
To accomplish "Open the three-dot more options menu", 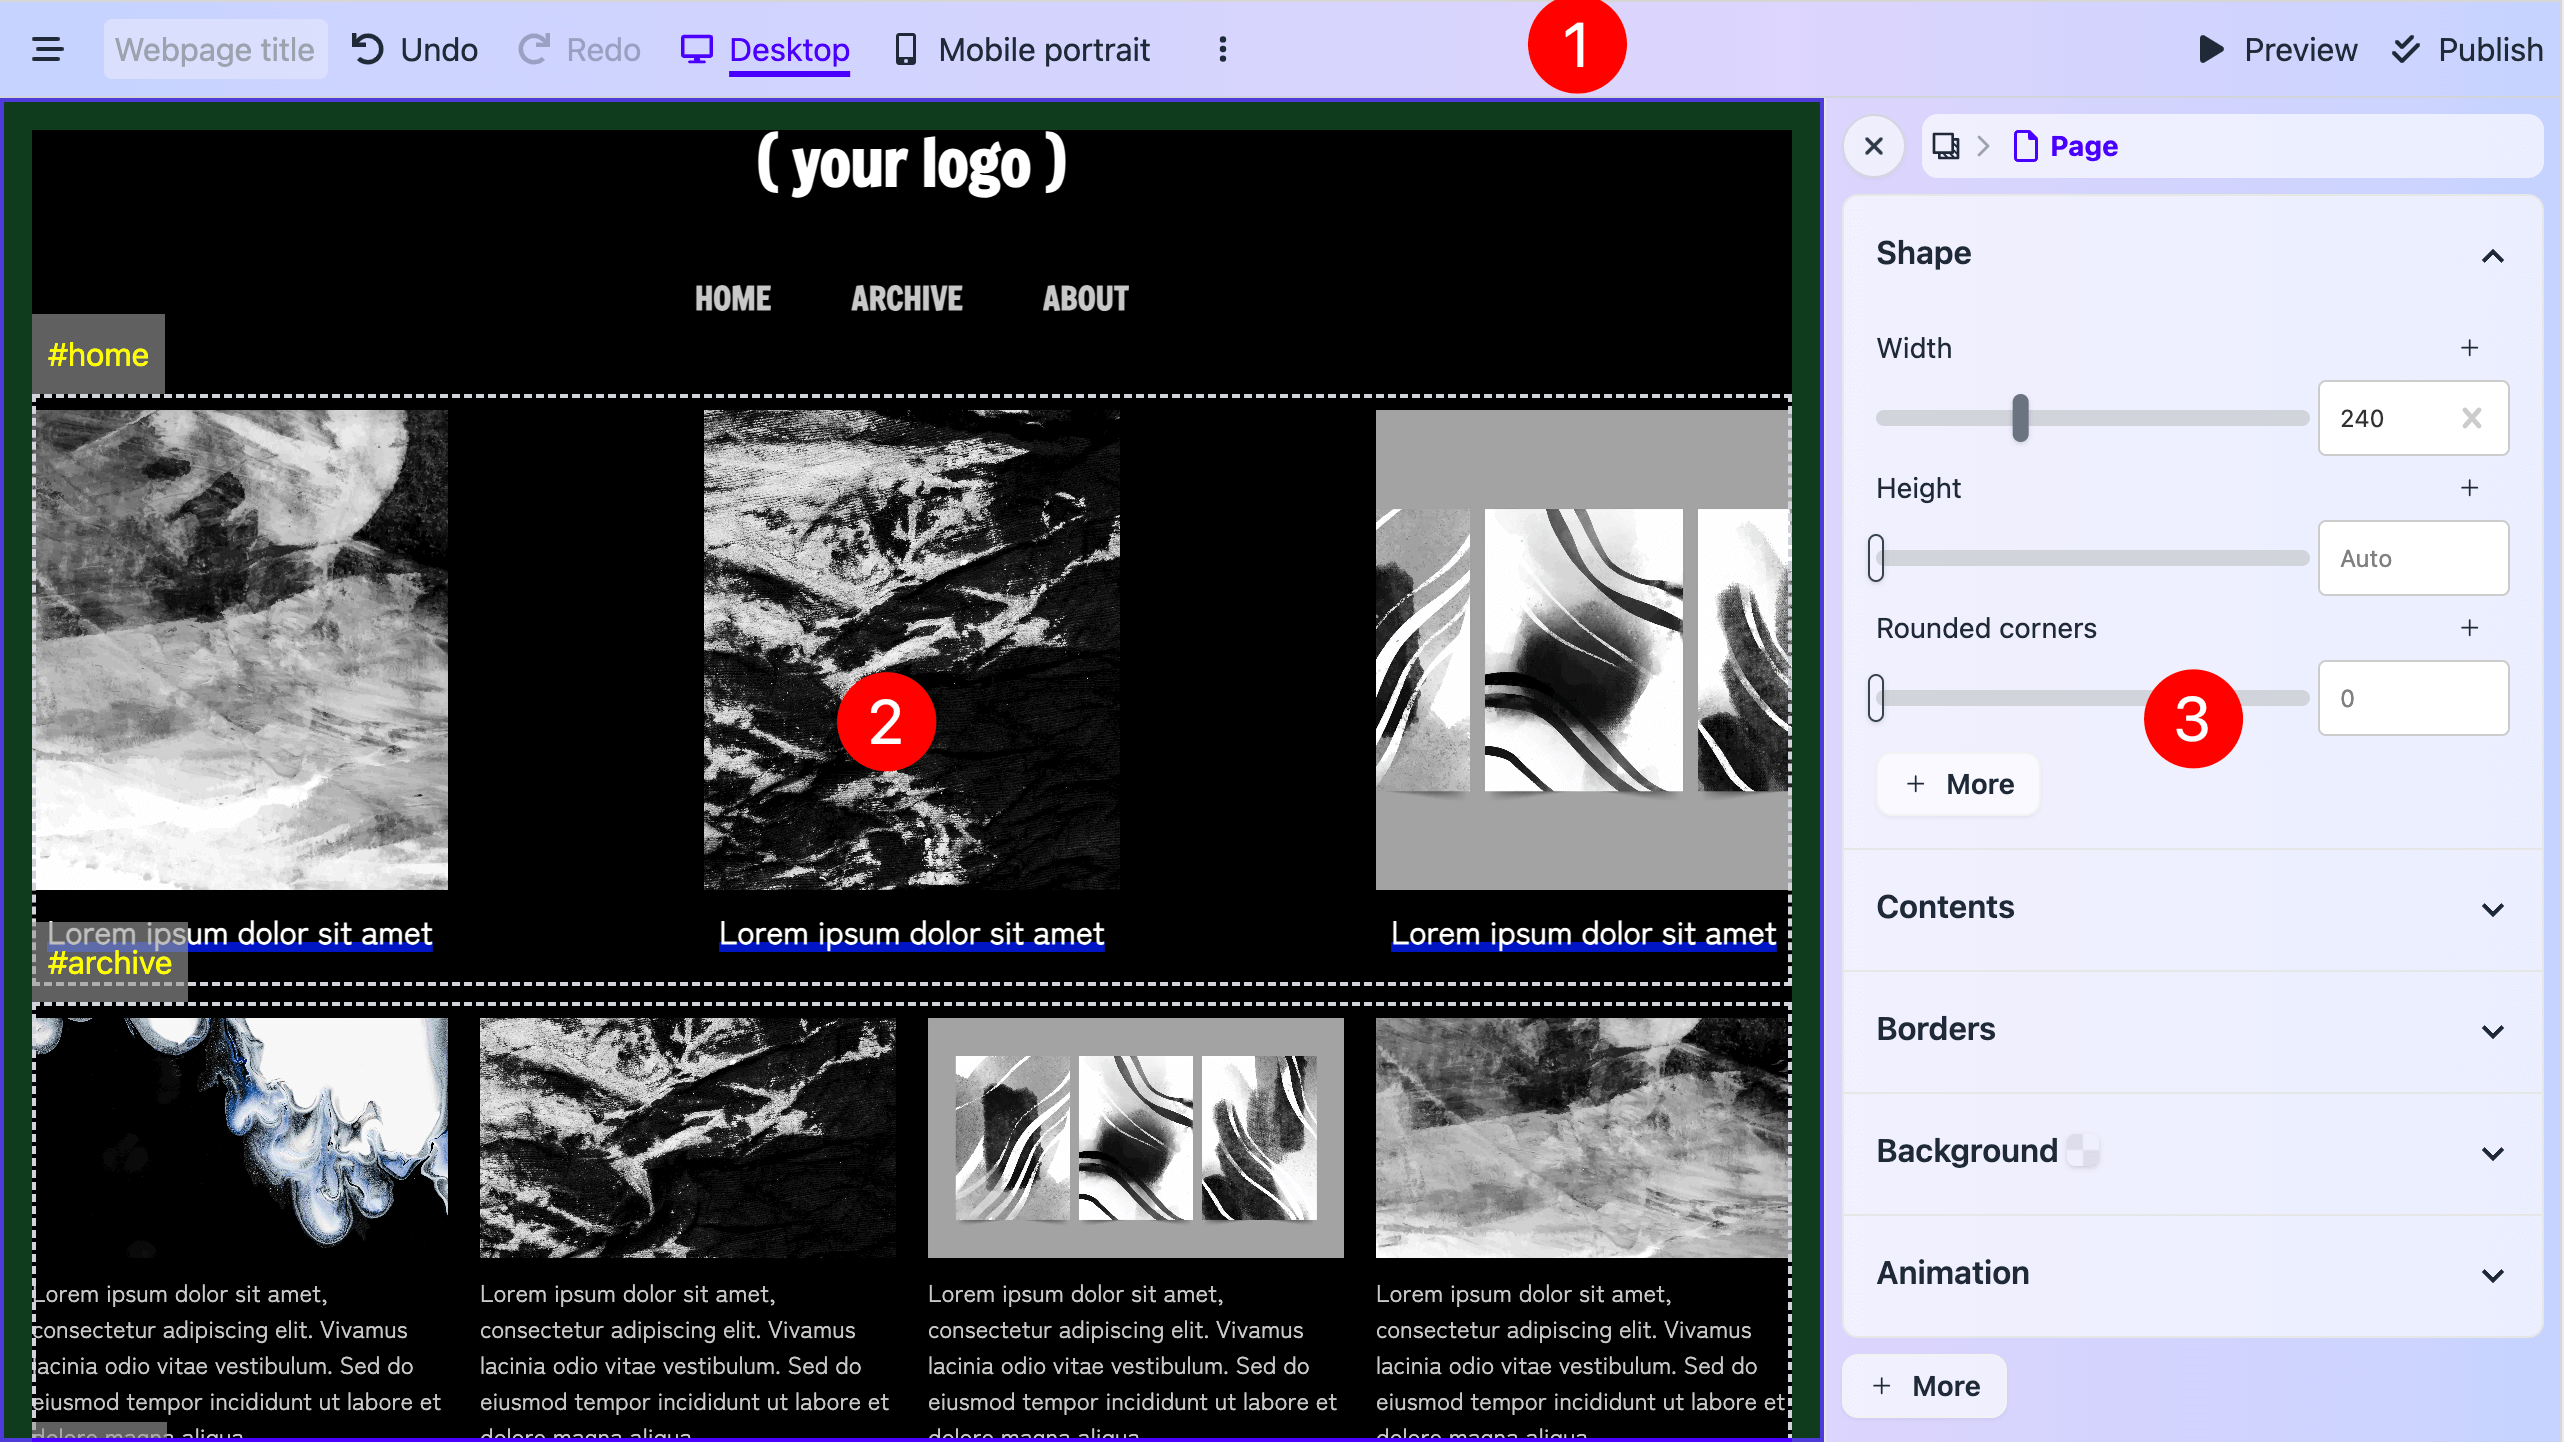I will [1222, 49].
